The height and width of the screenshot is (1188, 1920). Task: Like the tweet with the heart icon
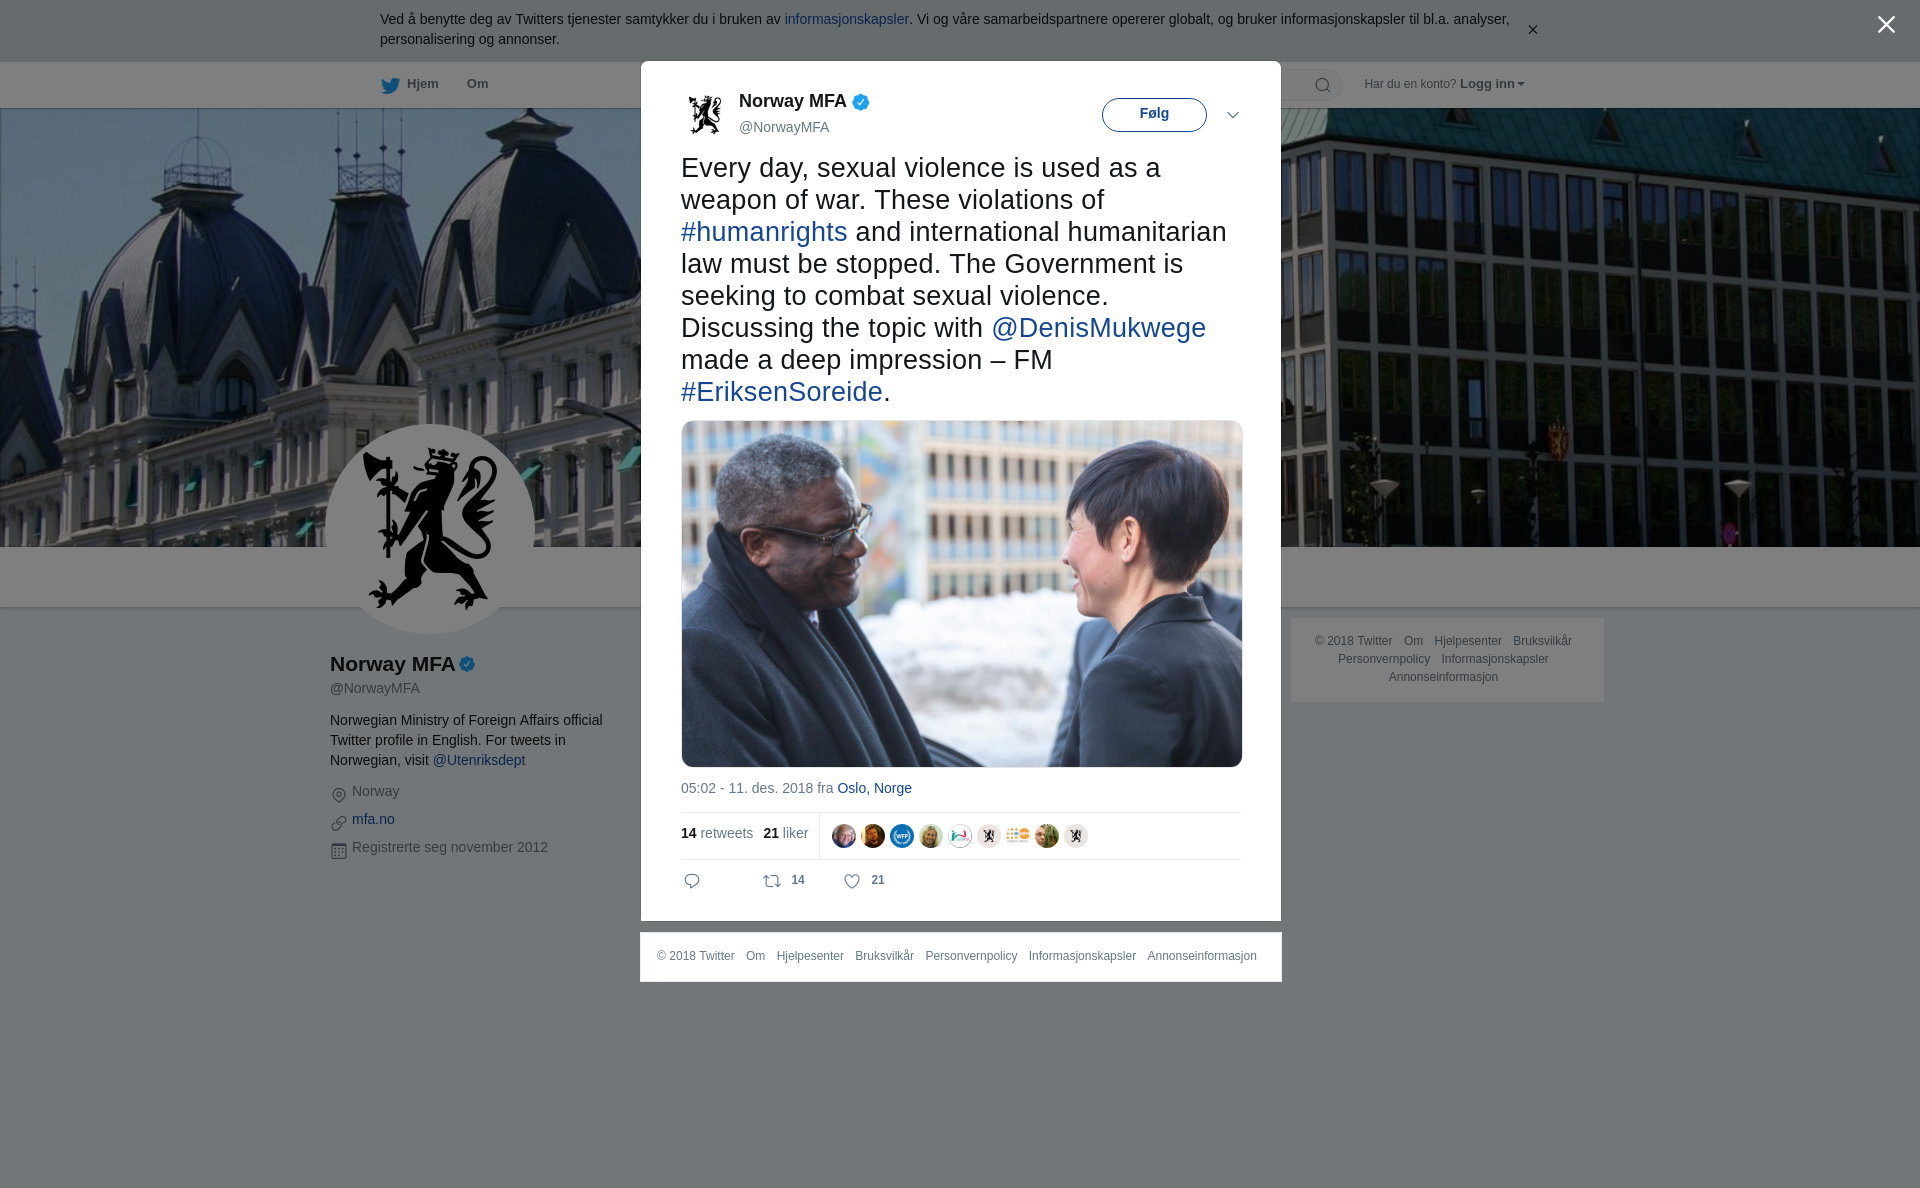coord(852,881)
